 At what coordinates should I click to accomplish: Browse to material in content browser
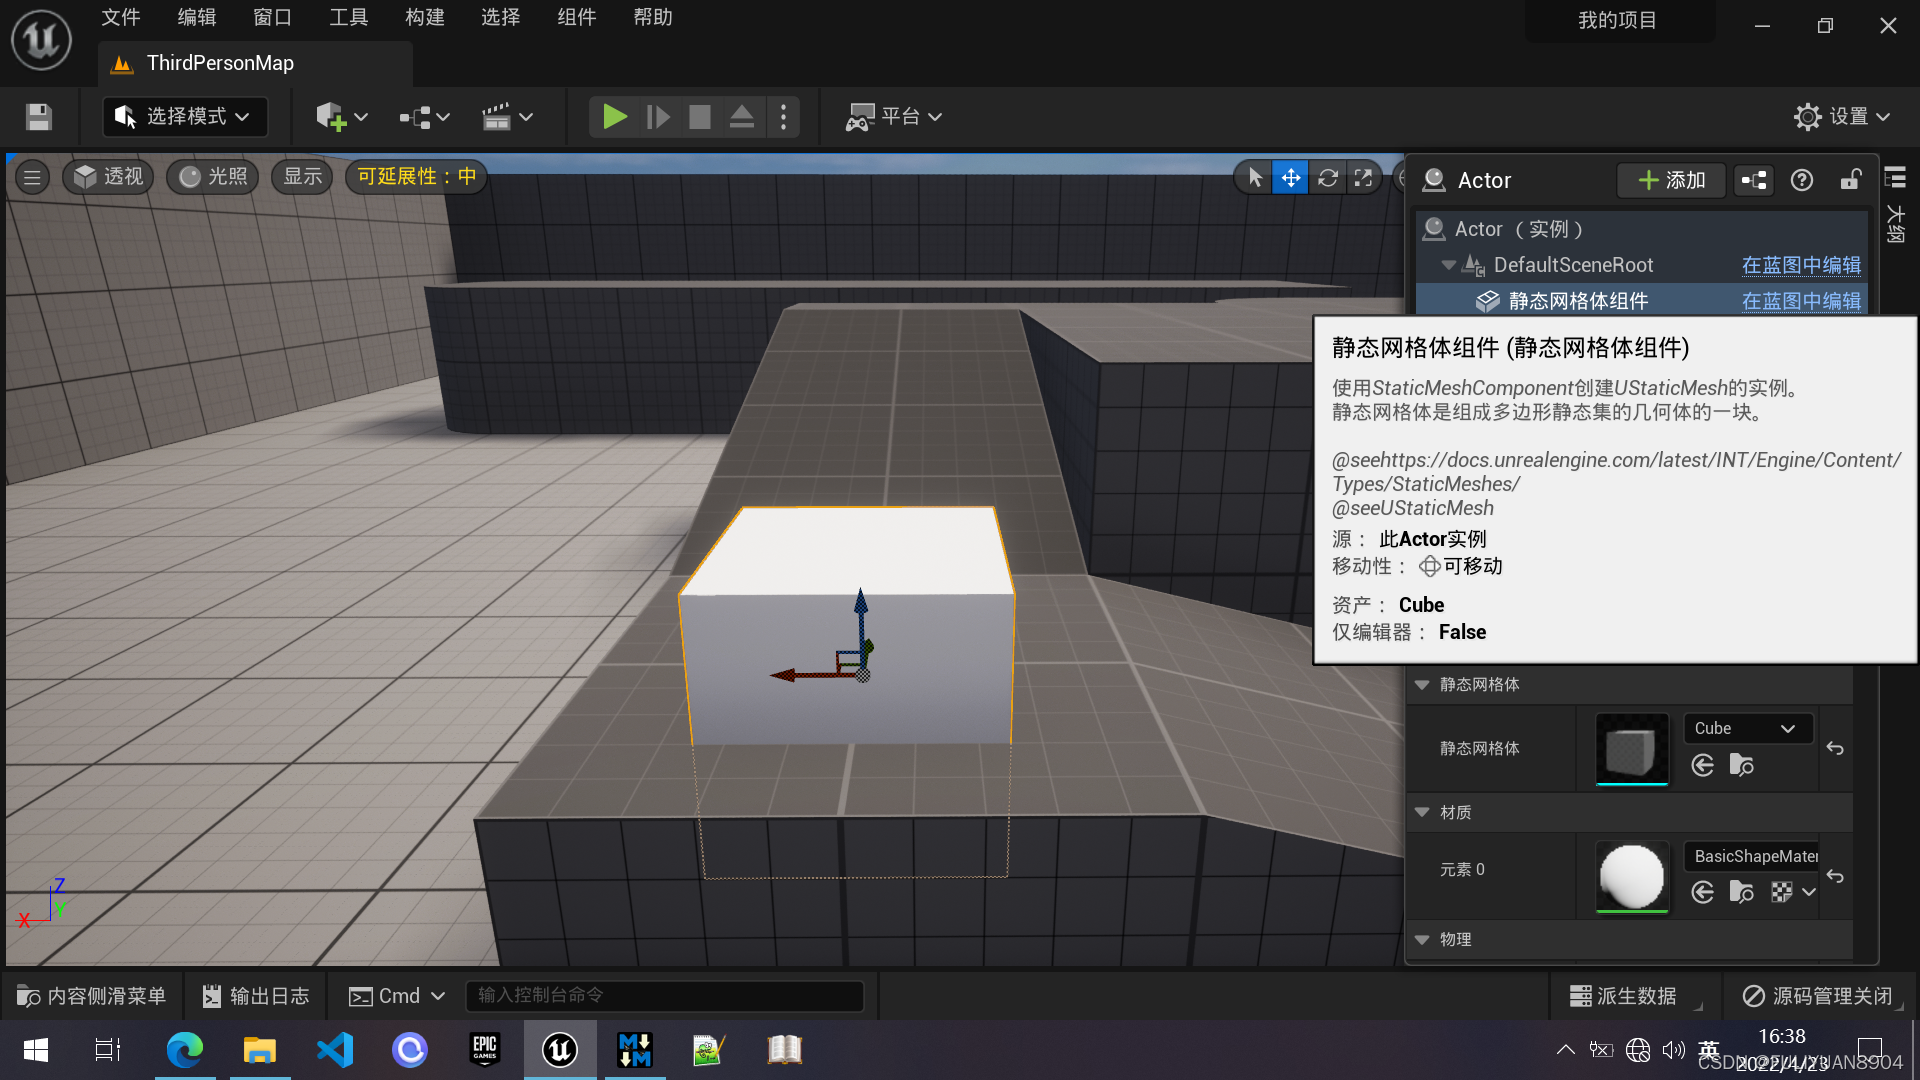point(1741,892)
